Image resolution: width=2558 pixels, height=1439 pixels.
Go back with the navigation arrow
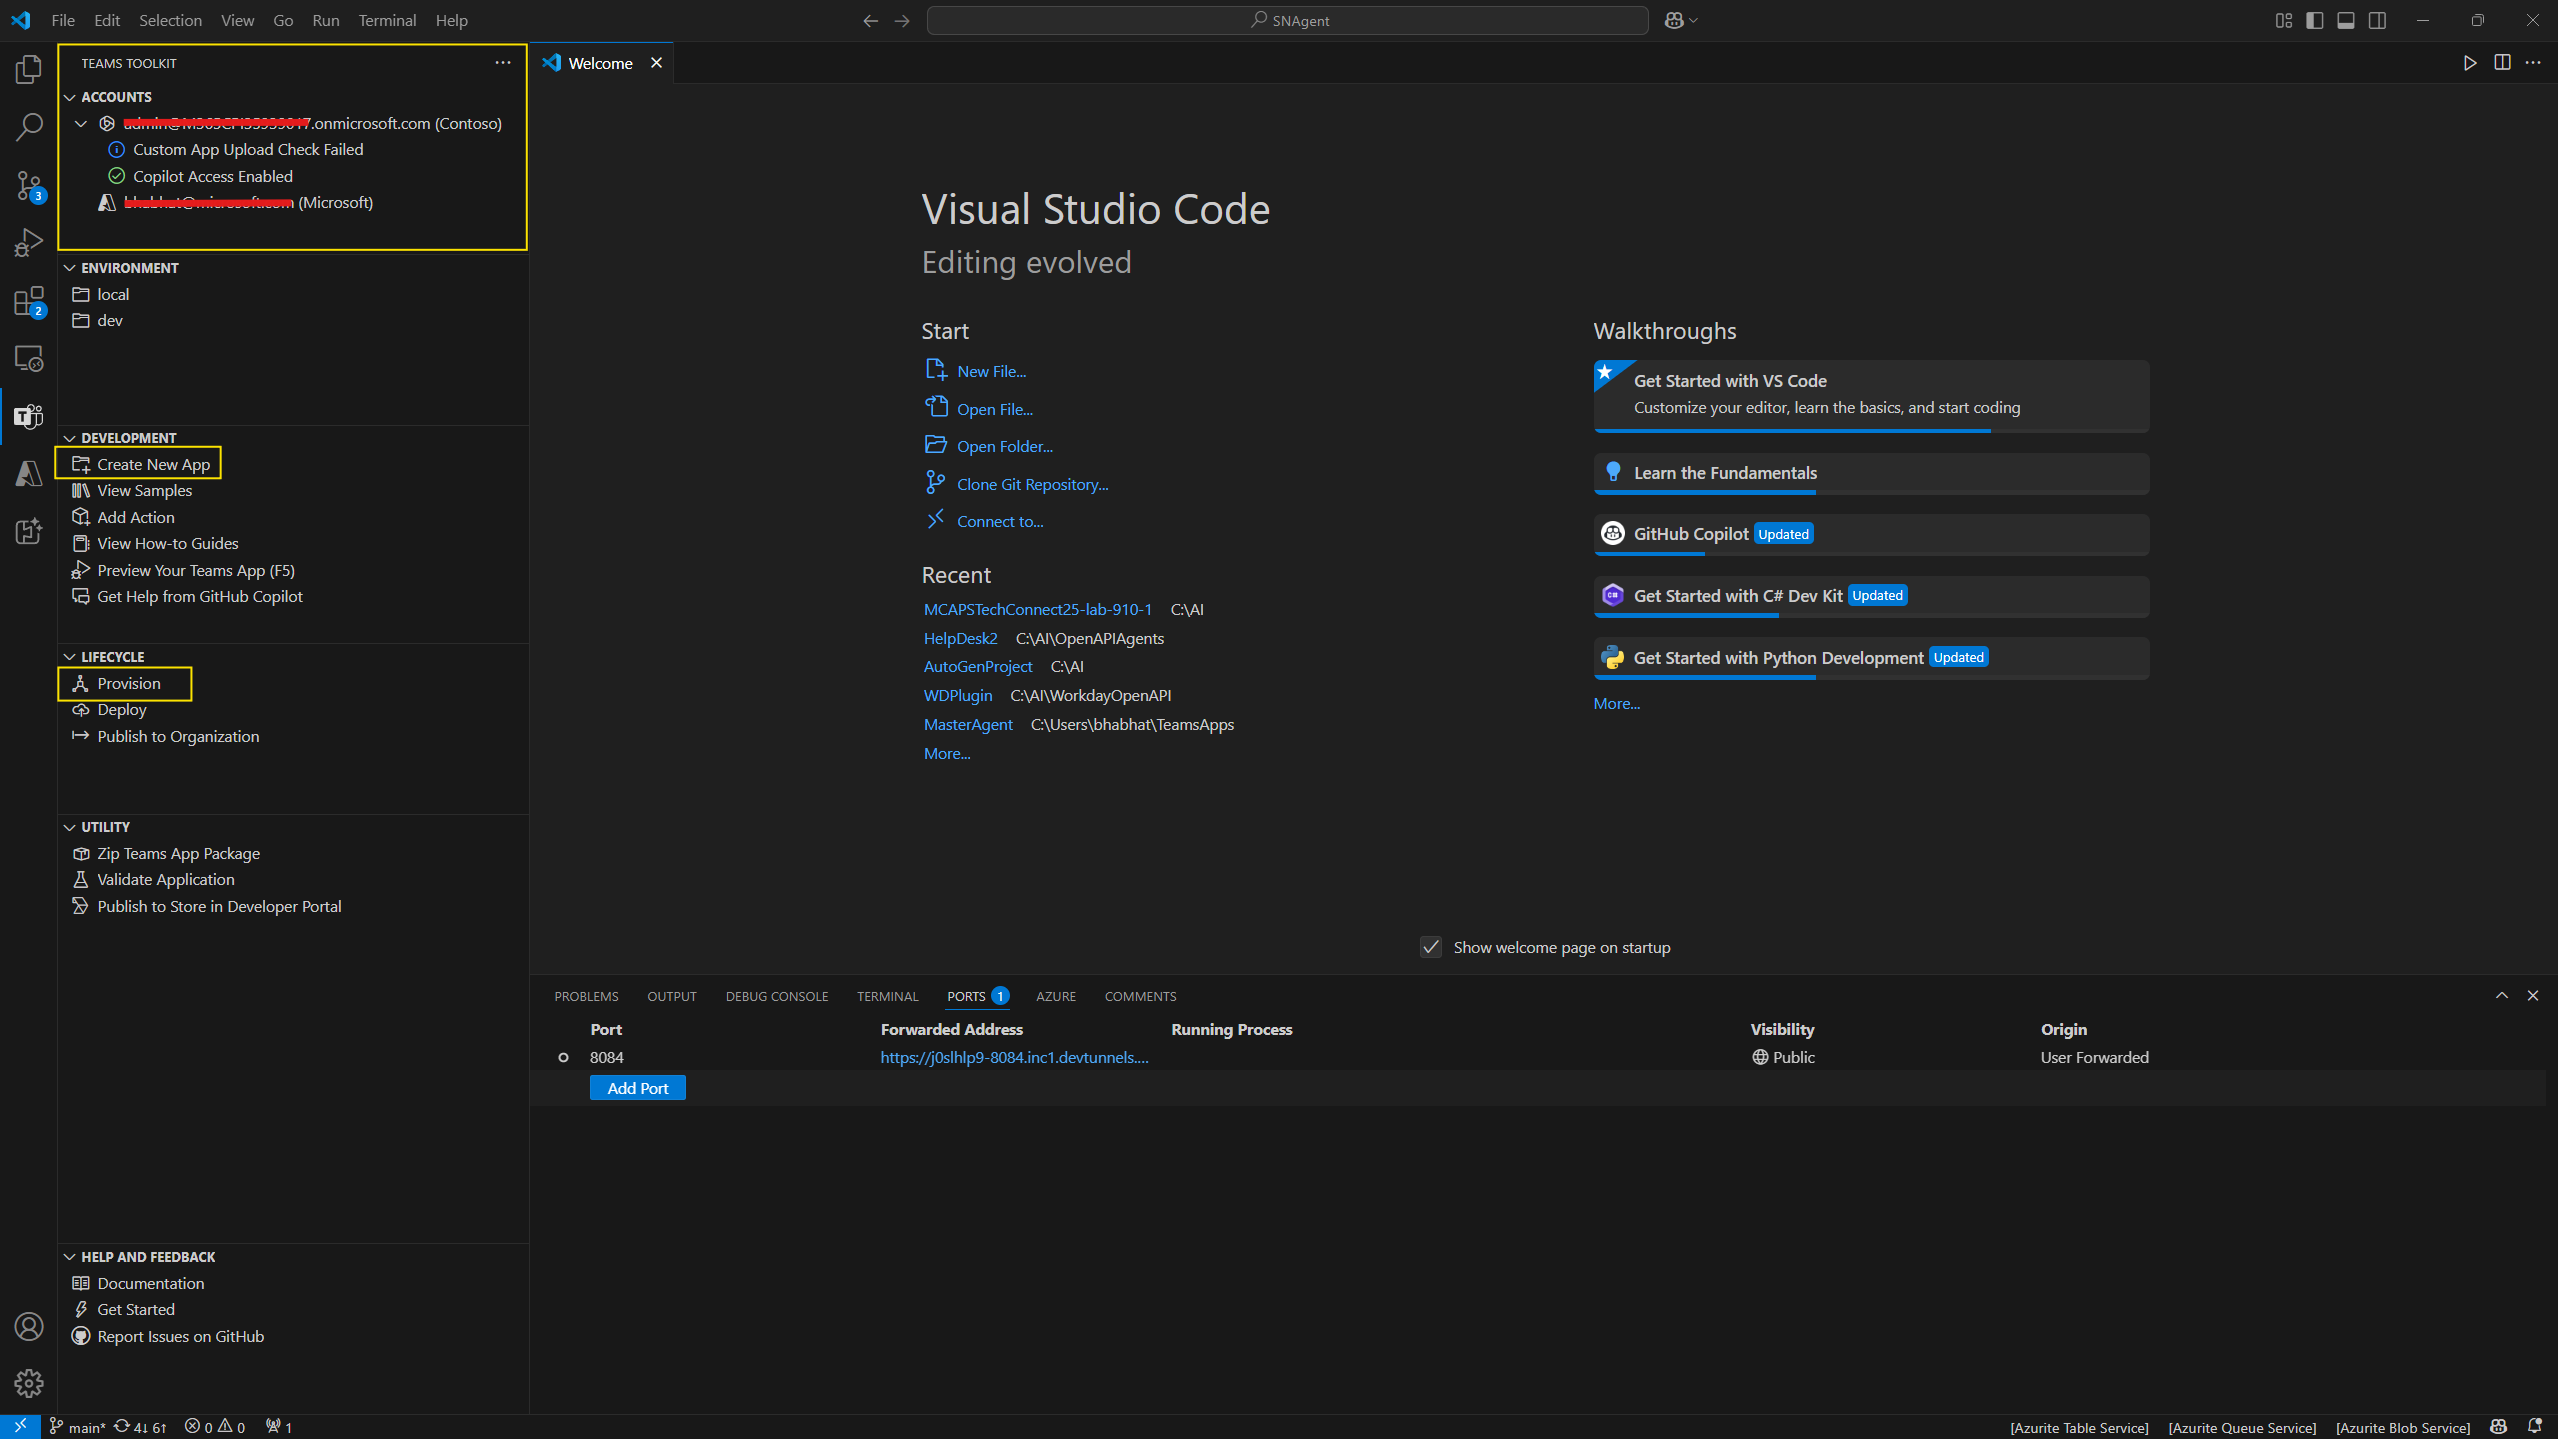pos(870,20)
